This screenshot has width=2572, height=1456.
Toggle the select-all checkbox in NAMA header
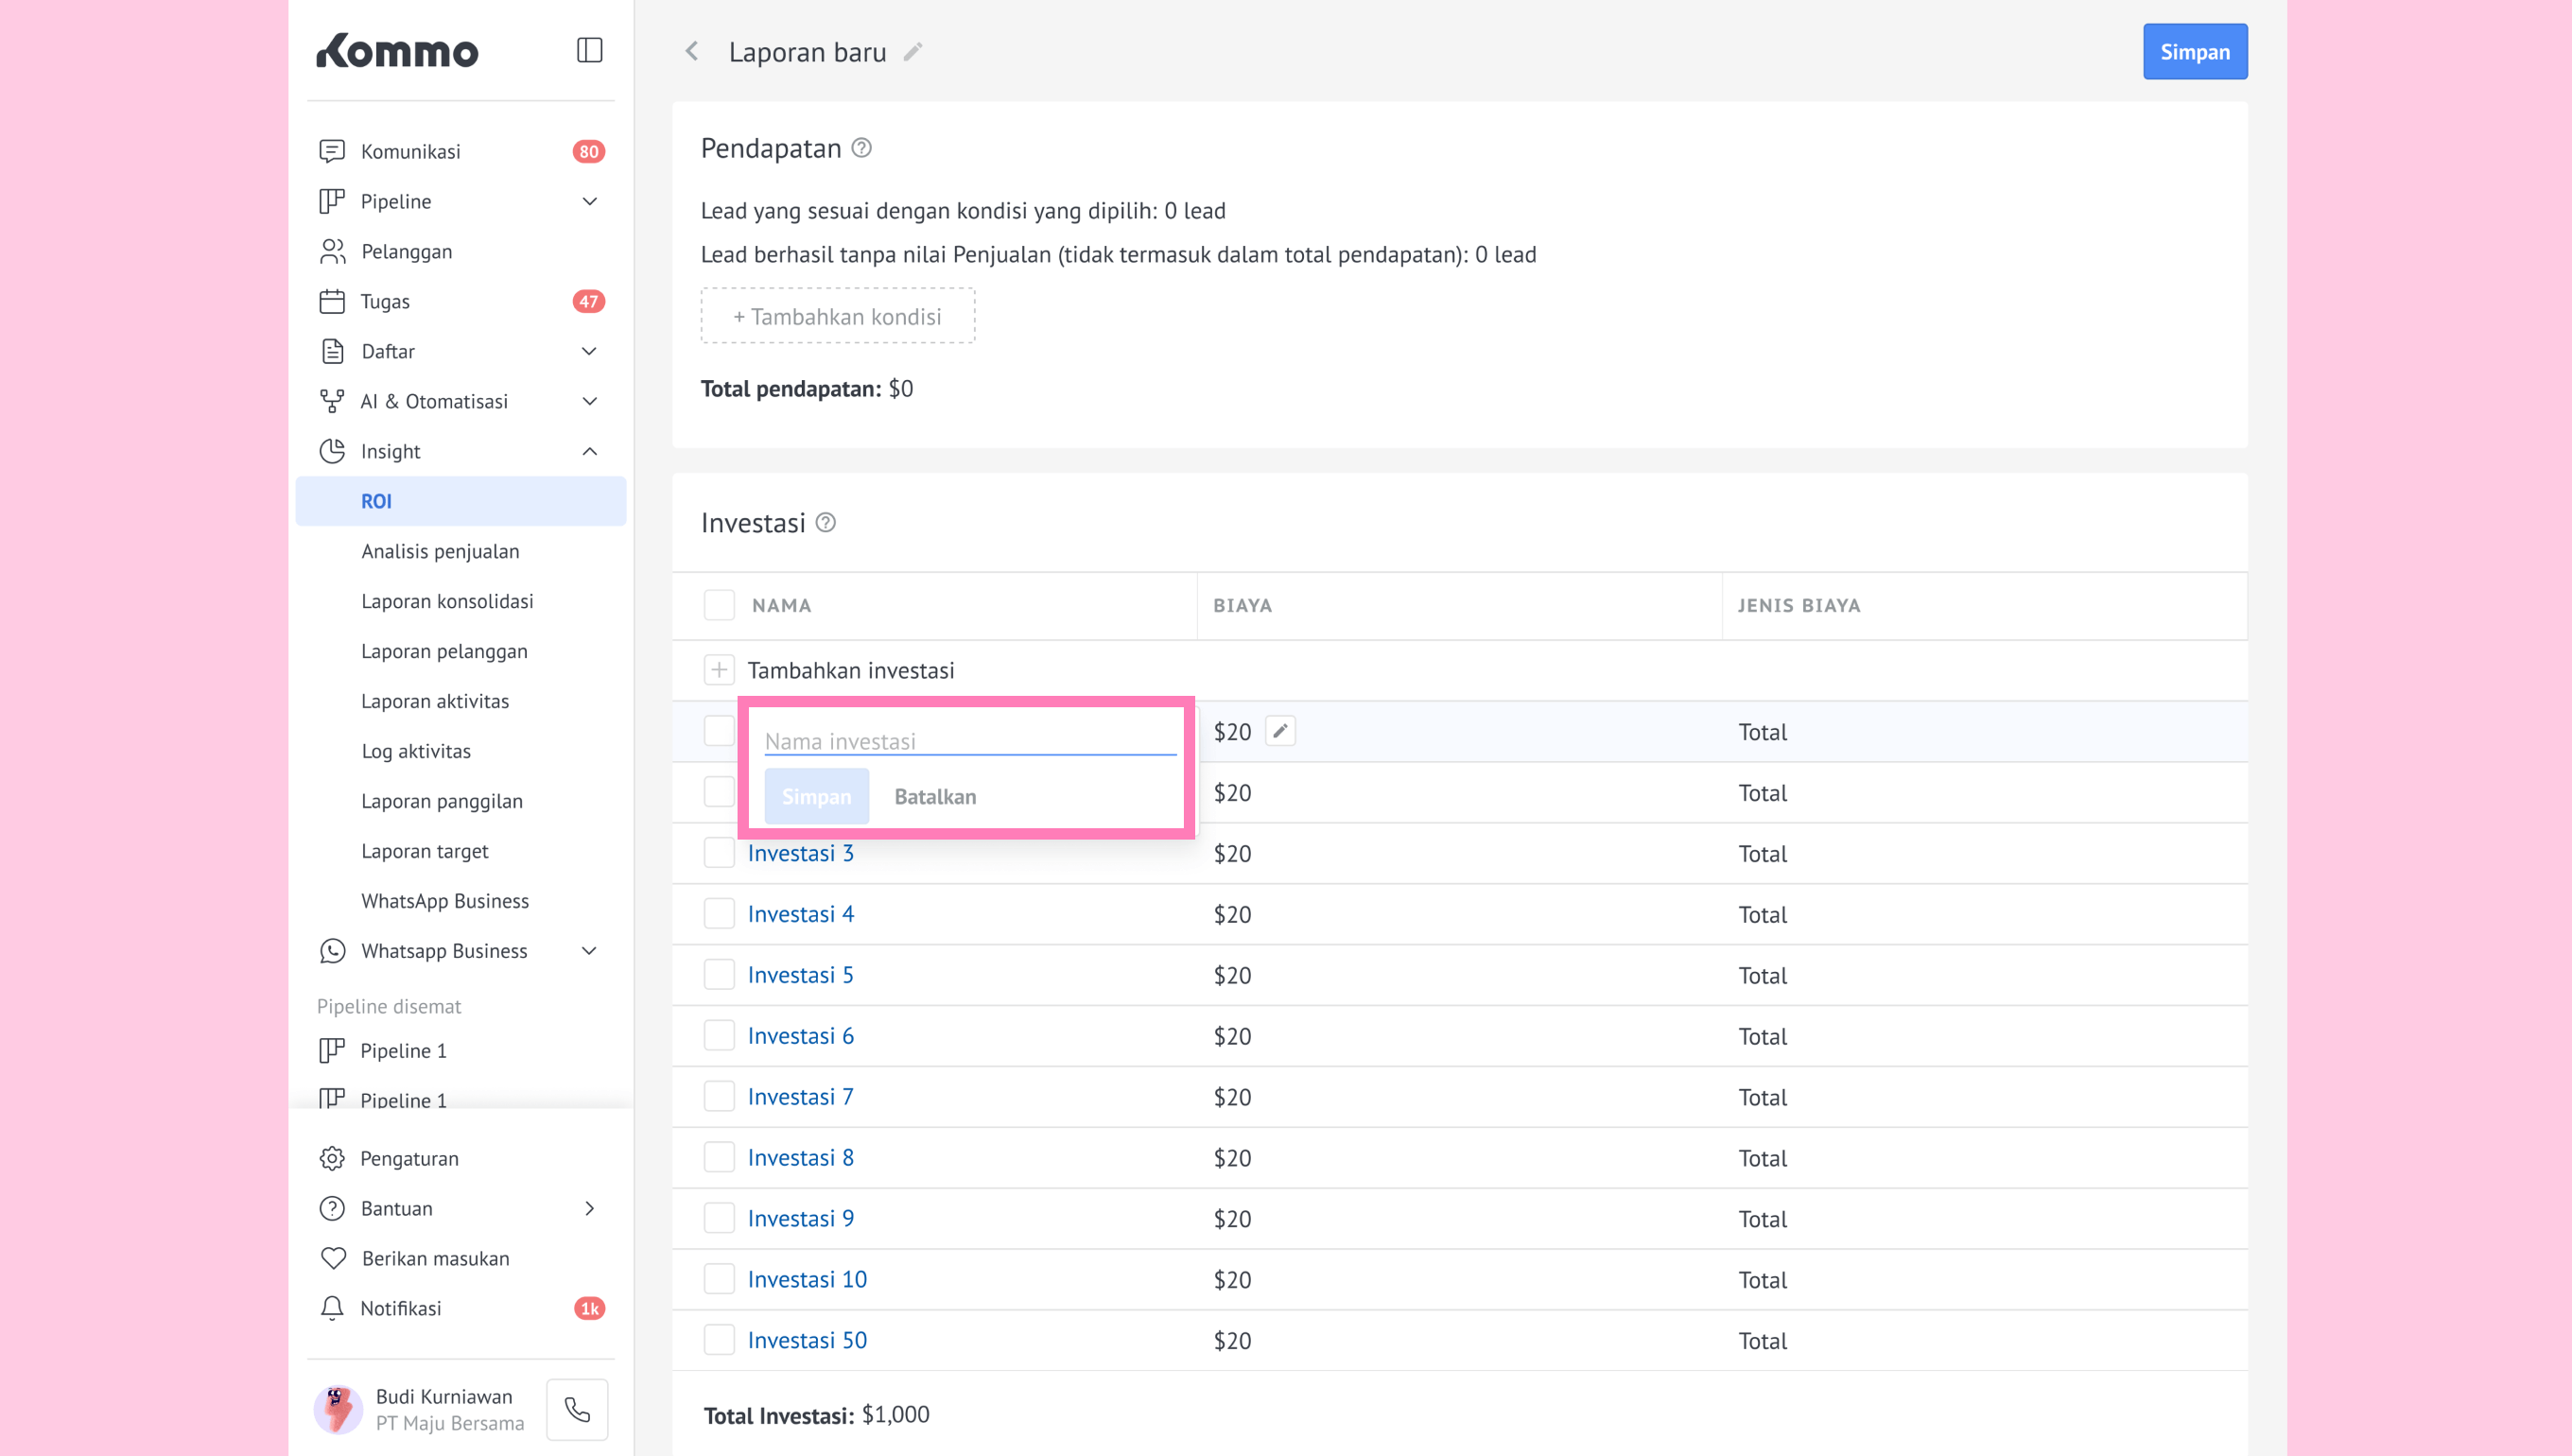point(719,605)
